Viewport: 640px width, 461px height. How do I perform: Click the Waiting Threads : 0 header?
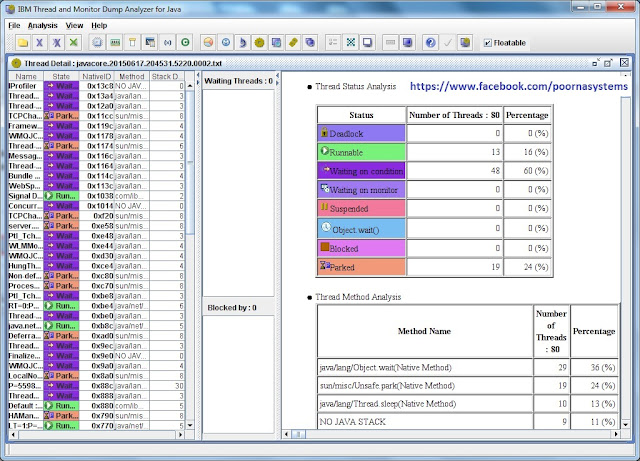coord(238,81)
